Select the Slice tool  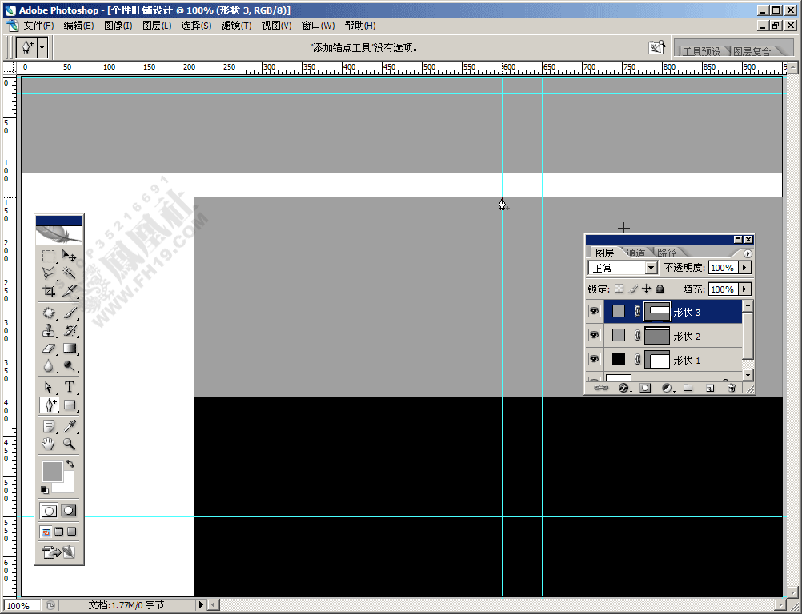[x=69, y=291]
